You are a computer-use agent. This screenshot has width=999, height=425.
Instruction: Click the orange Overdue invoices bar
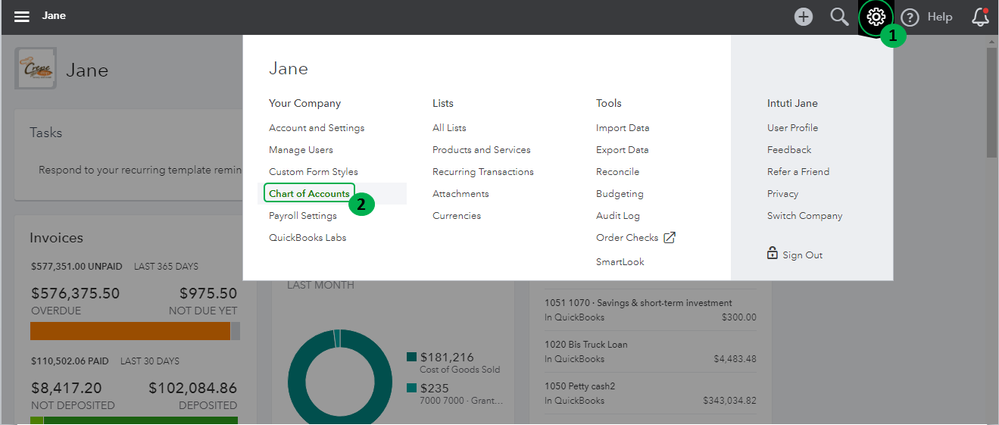pos(130,331)
